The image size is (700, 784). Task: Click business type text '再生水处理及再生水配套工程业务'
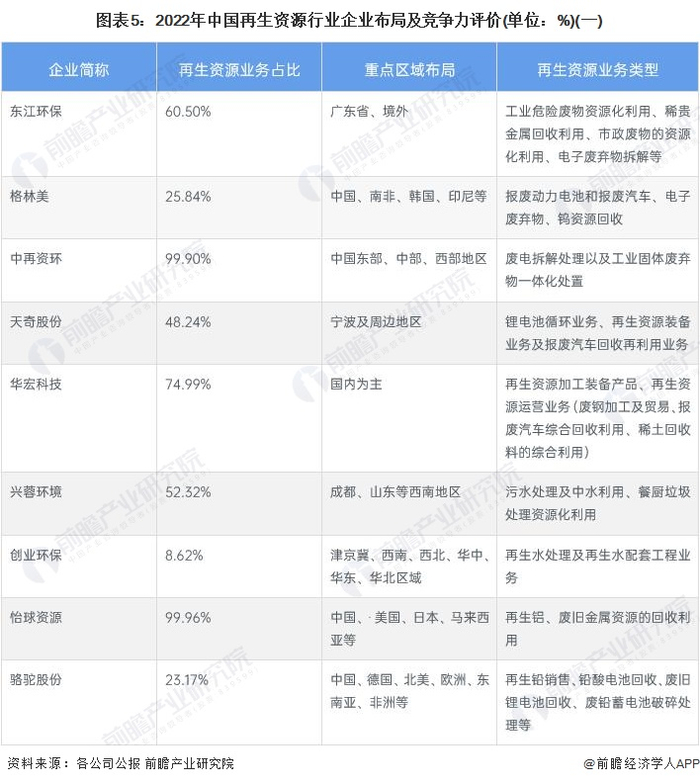tap(598, 566)
